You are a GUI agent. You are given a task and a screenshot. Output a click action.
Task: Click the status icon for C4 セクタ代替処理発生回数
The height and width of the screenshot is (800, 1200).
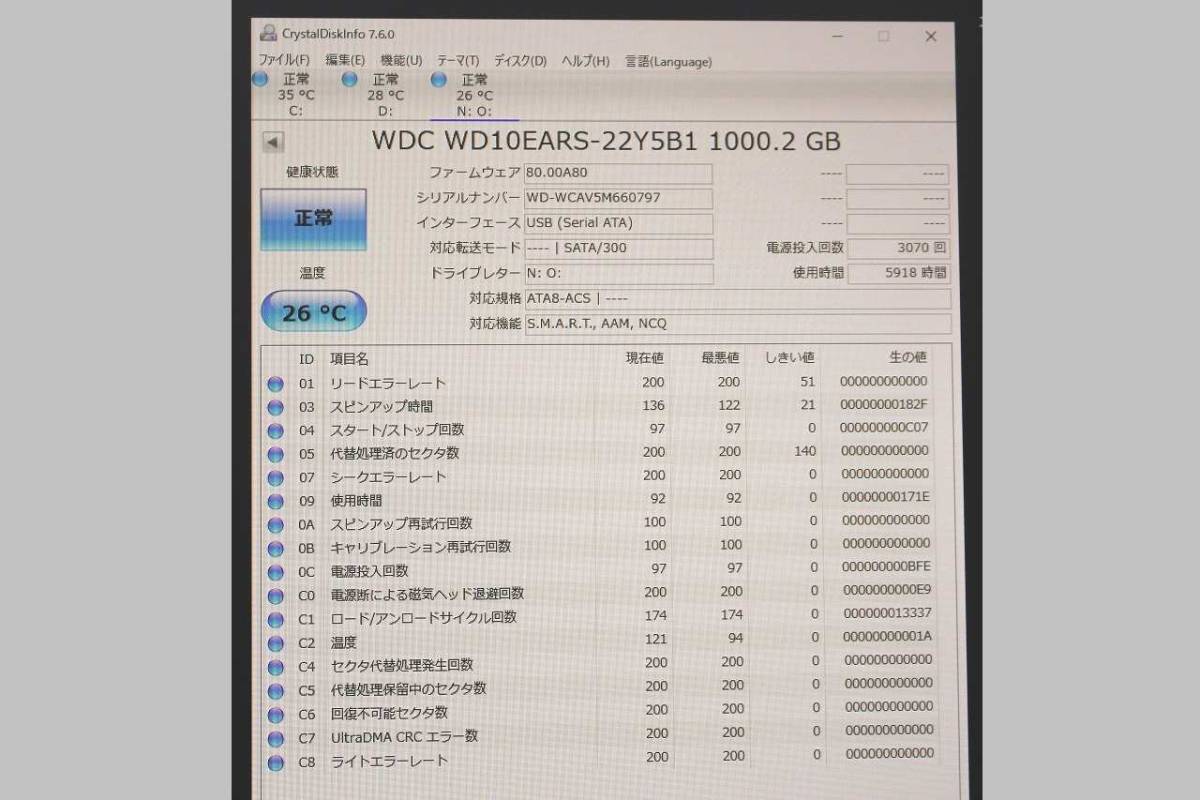click(275, 667)
